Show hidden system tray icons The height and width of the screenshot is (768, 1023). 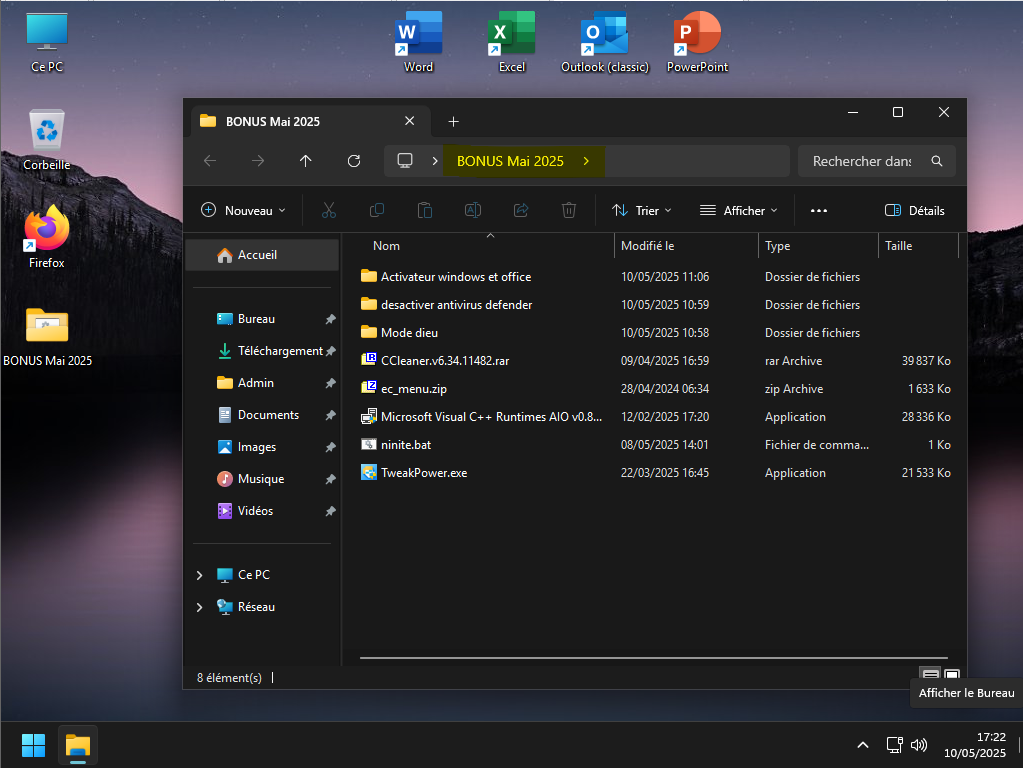(863, 745)
